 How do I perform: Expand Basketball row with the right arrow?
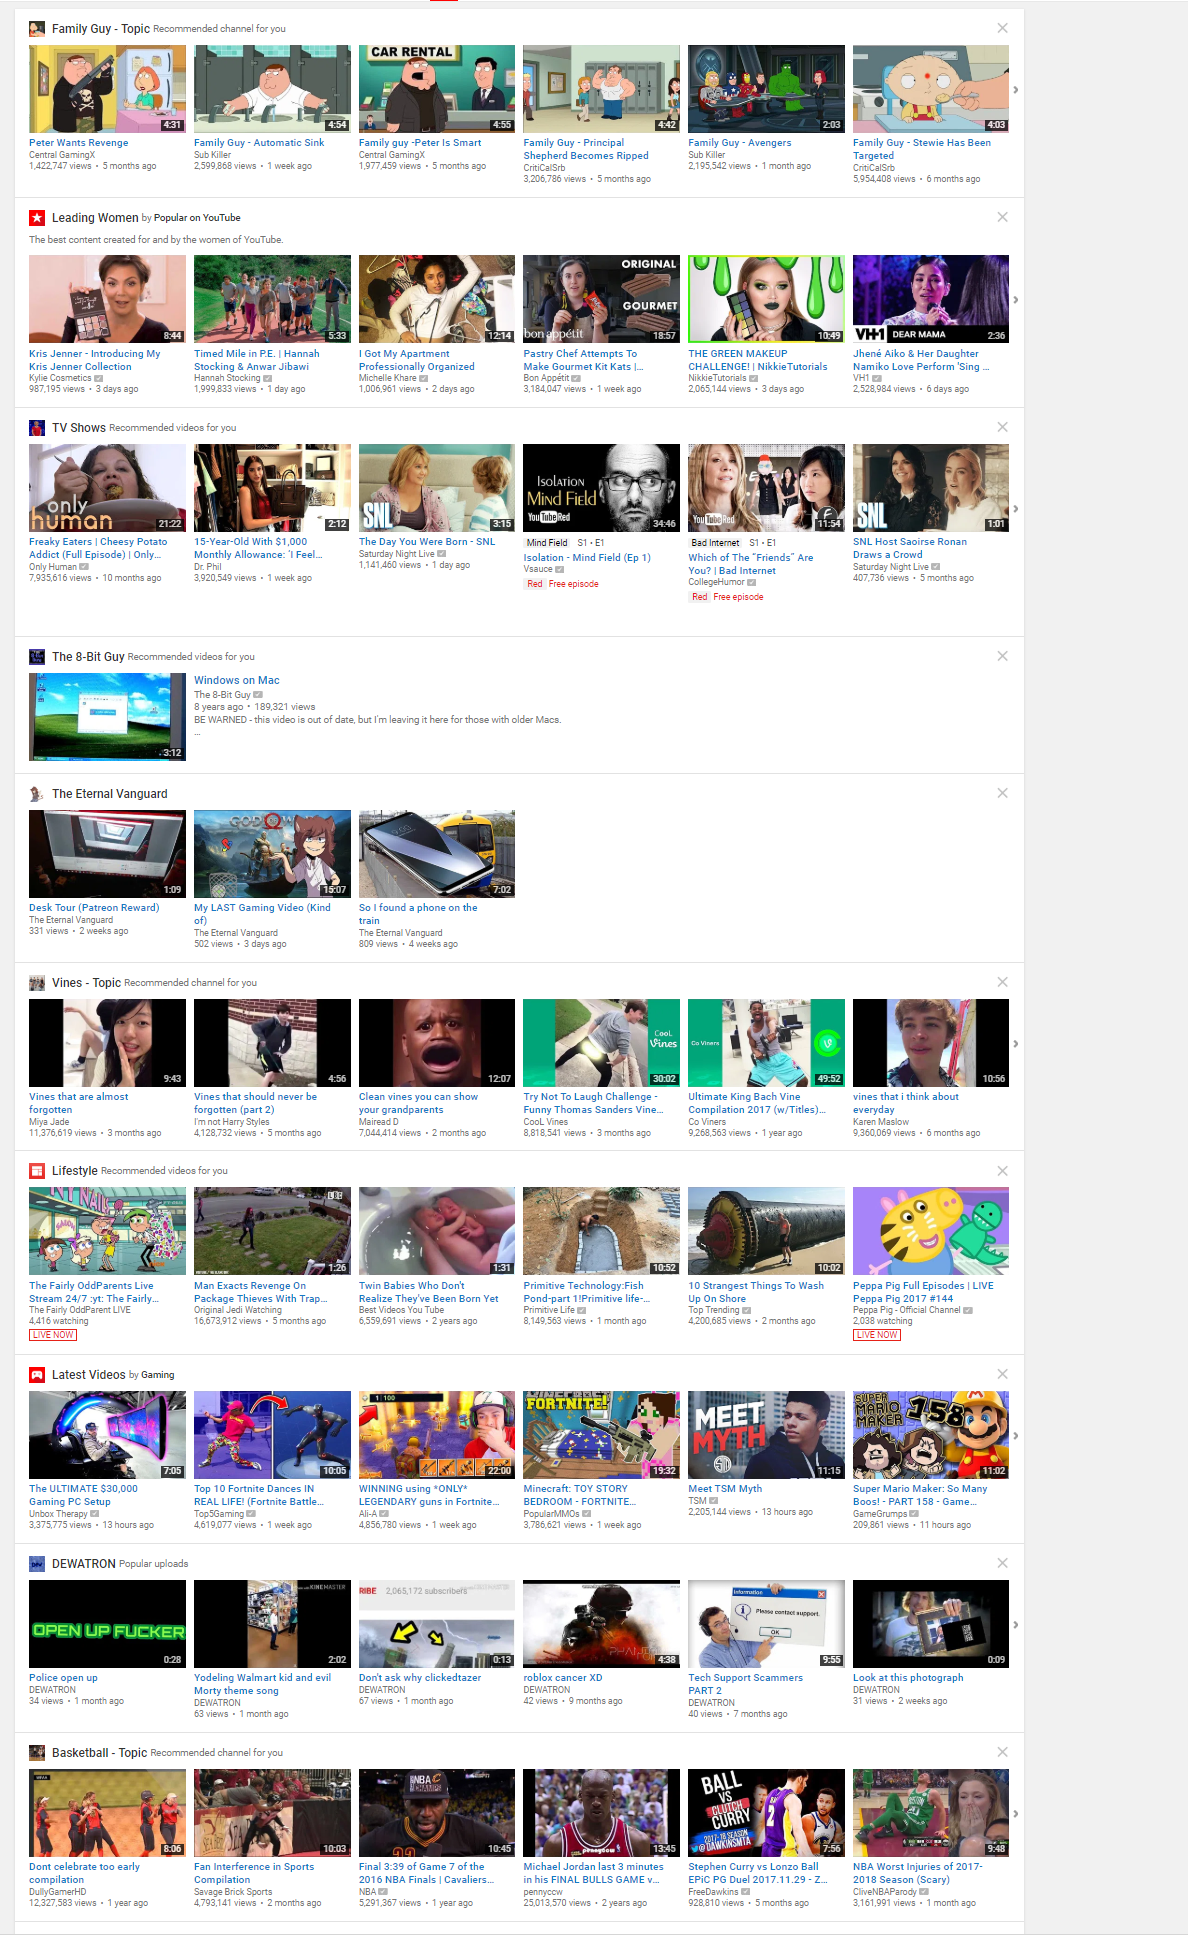pos(1016,1814)
